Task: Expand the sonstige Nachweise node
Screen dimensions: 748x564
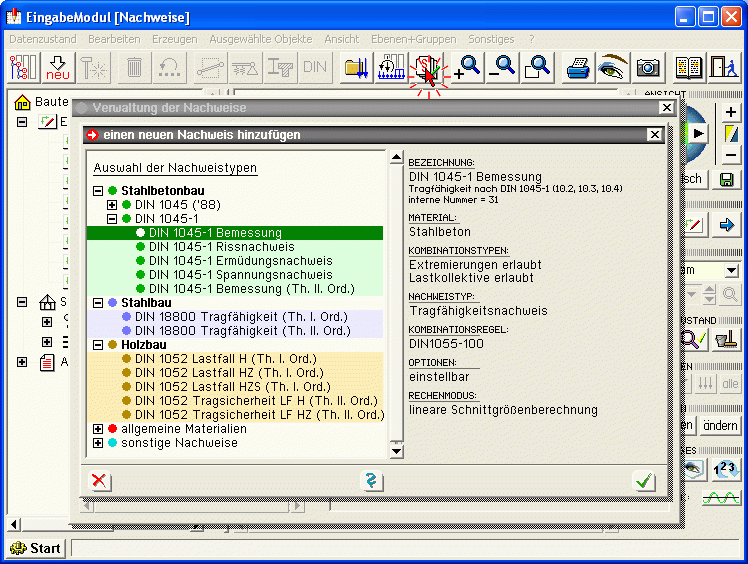Action: pos(98,443)
